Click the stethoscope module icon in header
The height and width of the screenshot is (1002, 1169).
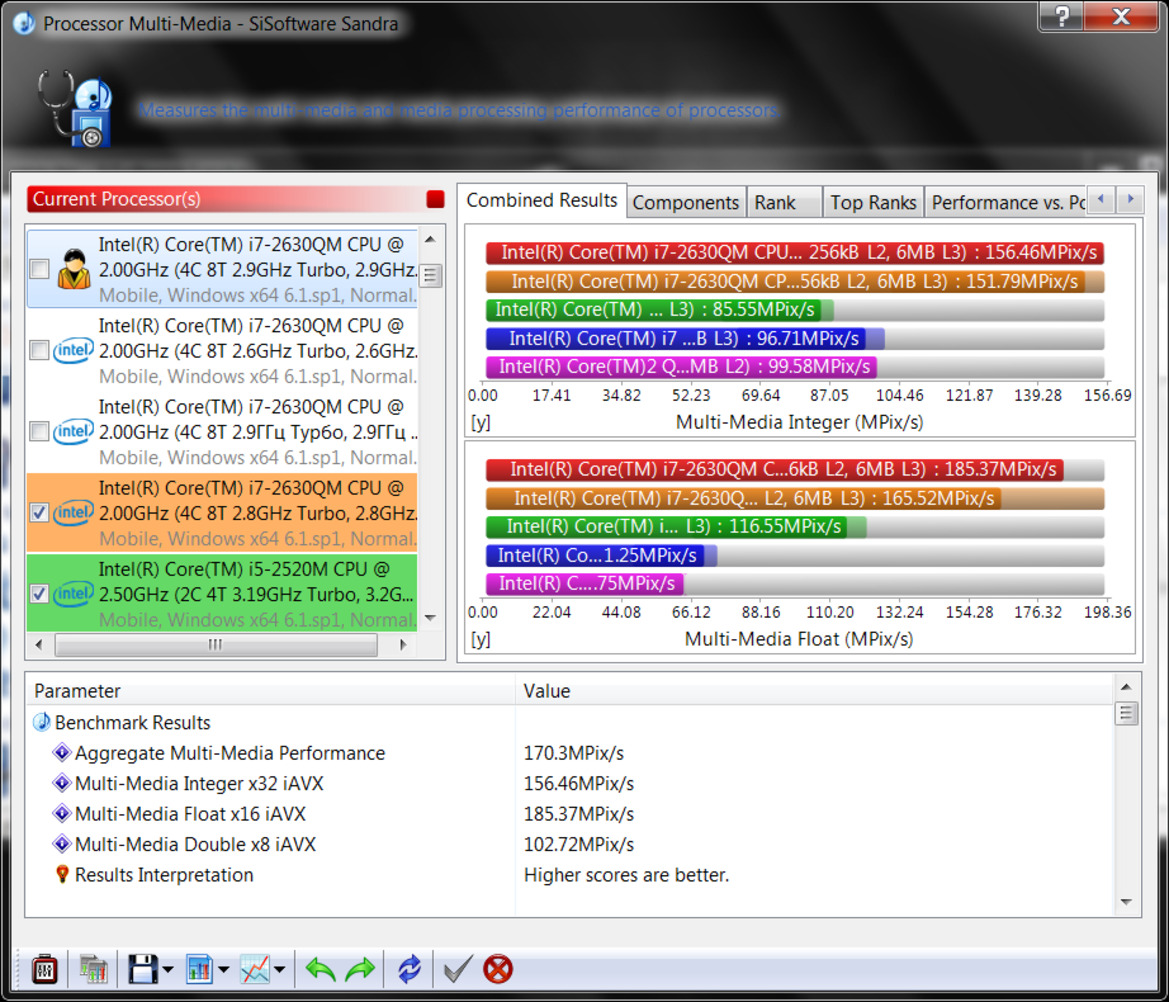(75, 109)
